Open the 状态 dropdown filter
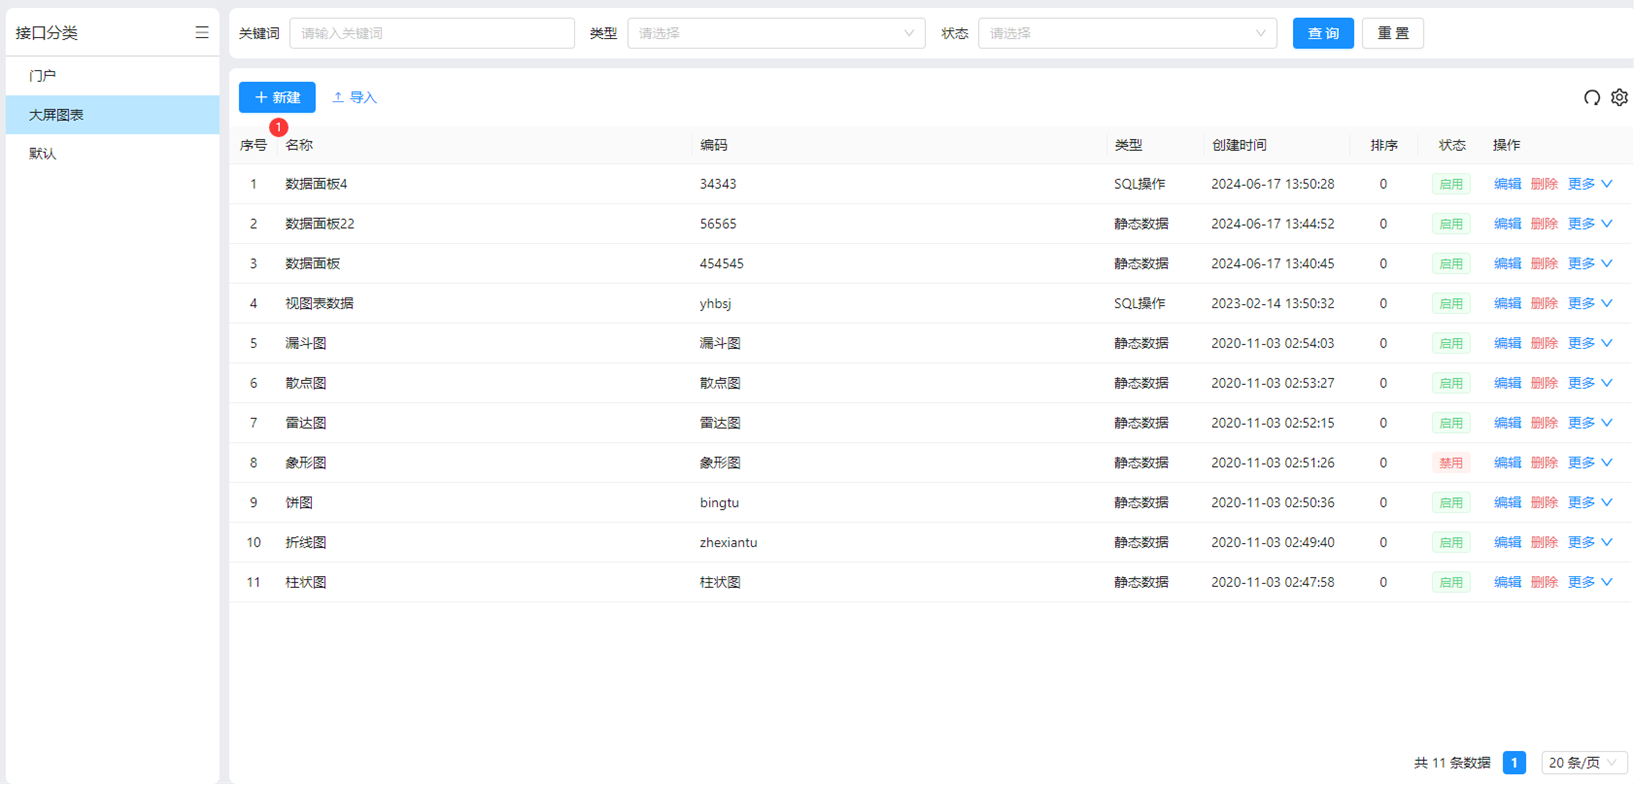 coord(1126,33)
